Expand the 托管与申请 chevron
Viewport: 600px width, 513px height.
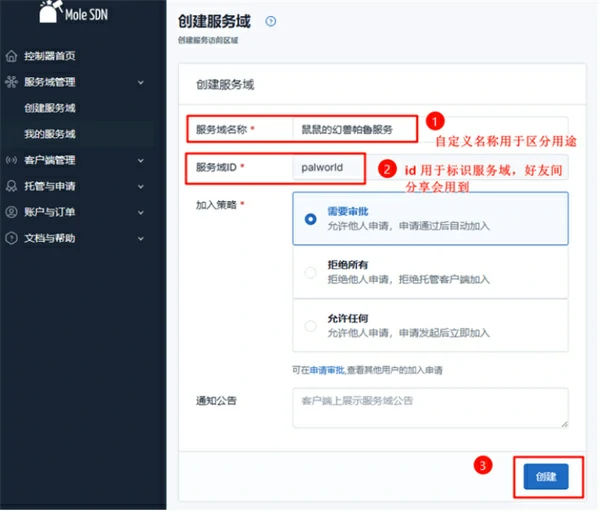[x=141, y=187]
